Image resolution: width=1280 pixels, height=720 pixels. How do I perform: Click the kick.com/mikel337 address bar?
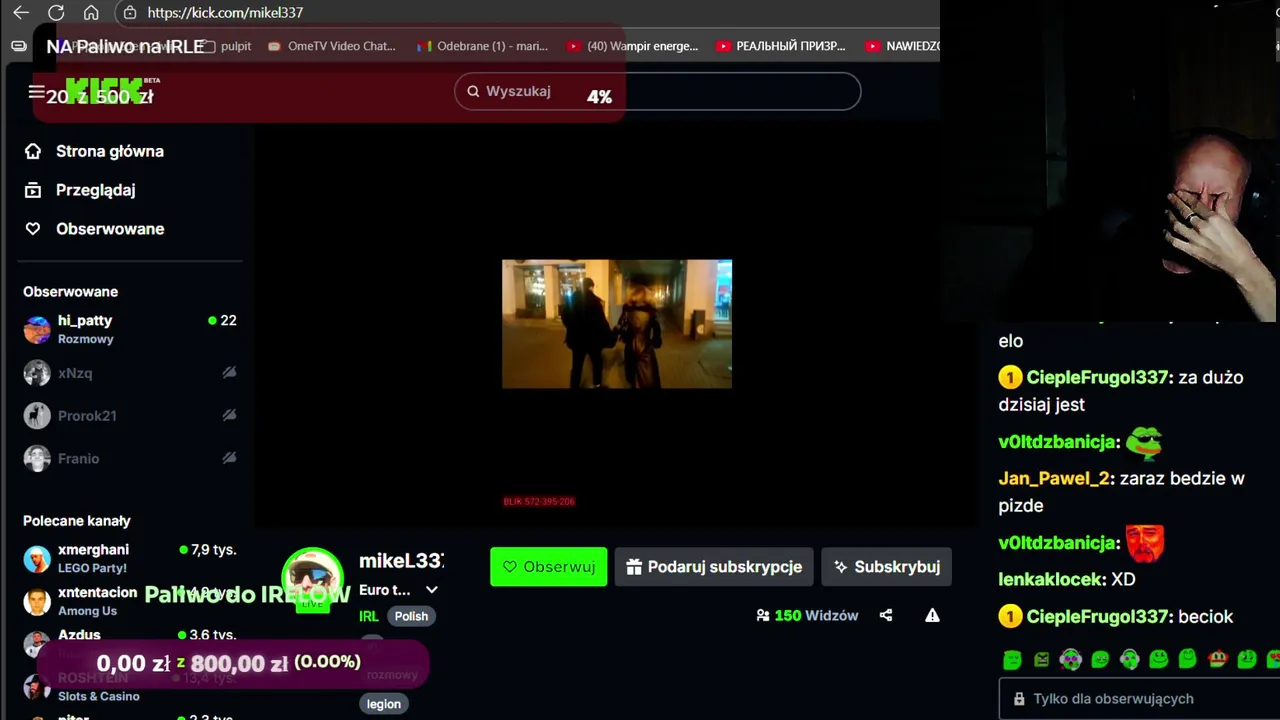coord(225,13)
